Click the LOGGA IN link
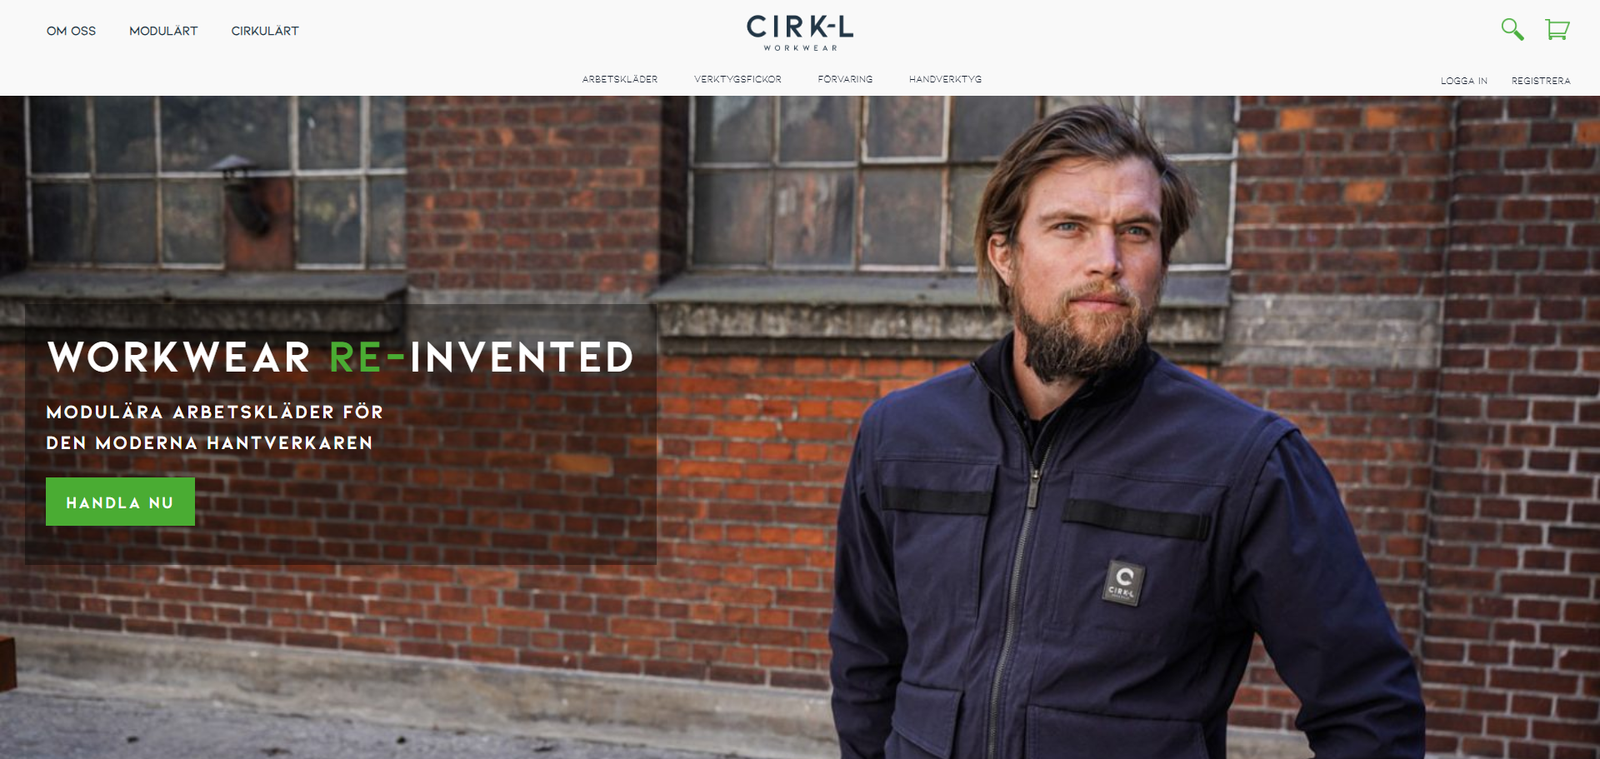Screen dimensions: 1600x759 [x=1464, y=81]
